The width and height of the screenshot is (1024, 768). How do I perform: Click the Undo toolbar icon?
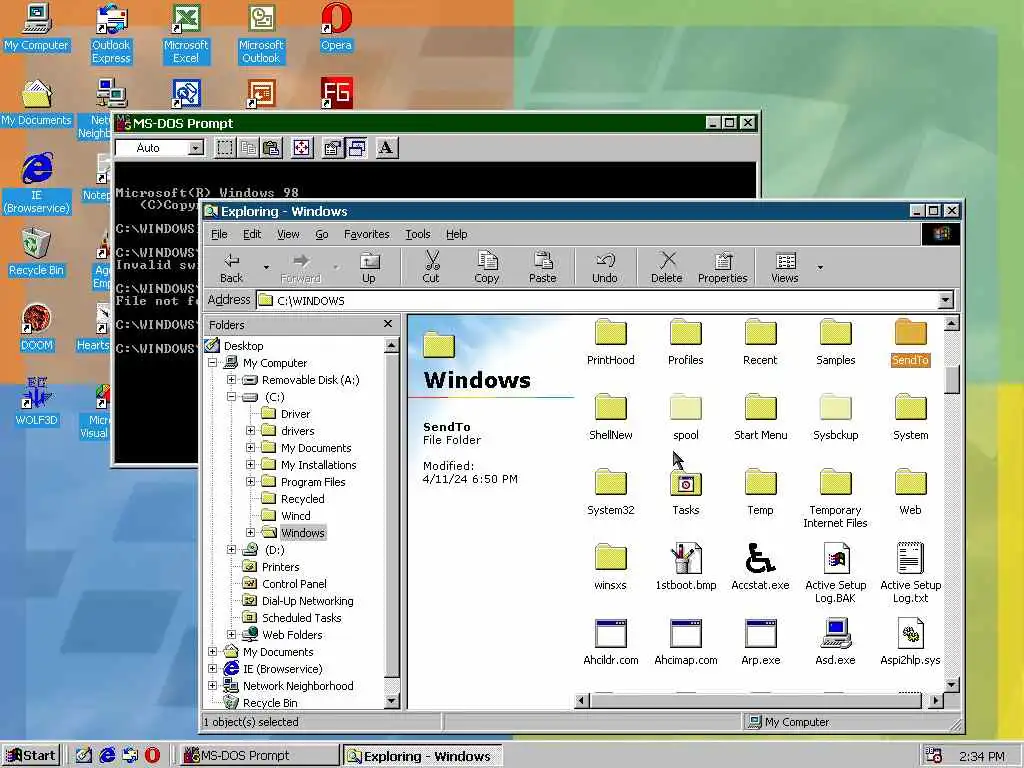[605, 268]
